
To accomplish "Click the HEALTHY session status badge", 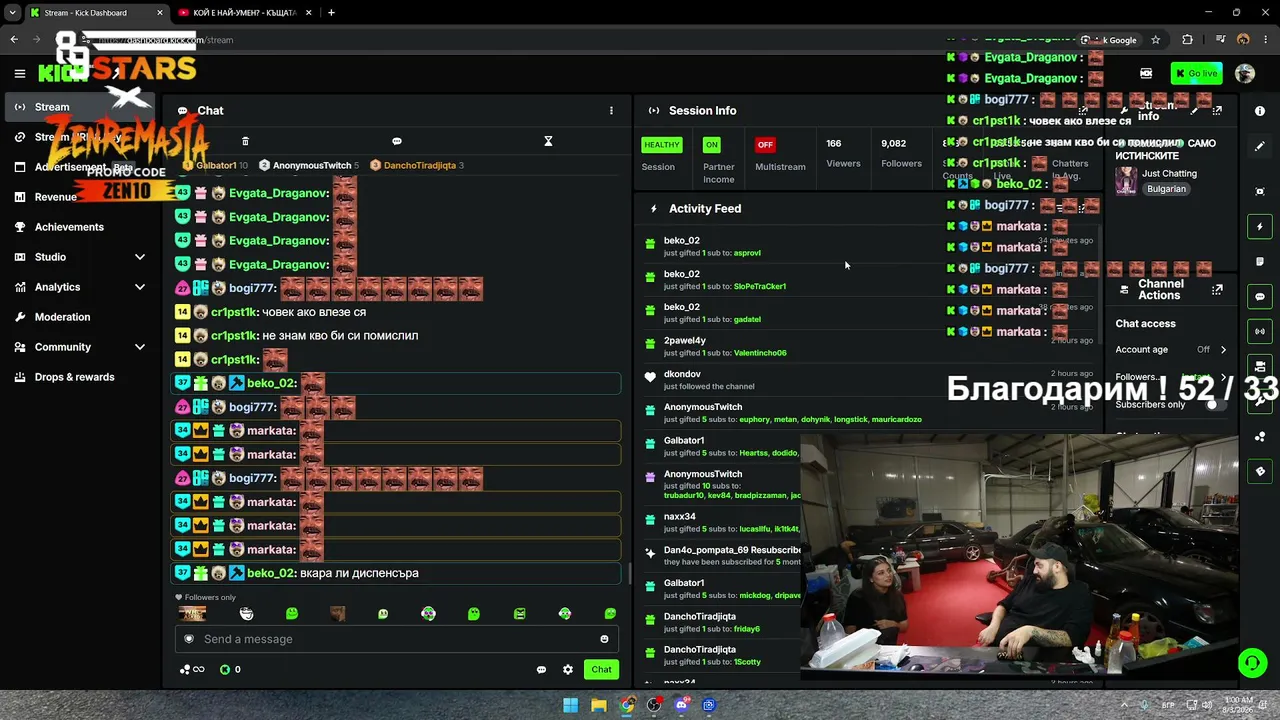I will (x=661, y=145).
